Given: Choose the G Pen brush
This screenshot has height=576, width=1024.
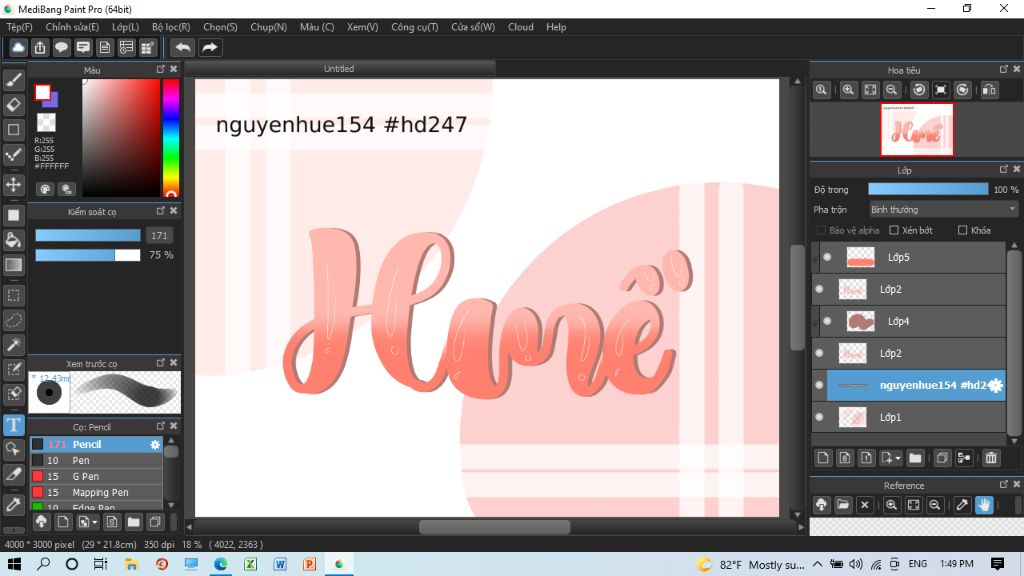Looking at the screenshot, I should pyautogui.click(x=96, y=477).
